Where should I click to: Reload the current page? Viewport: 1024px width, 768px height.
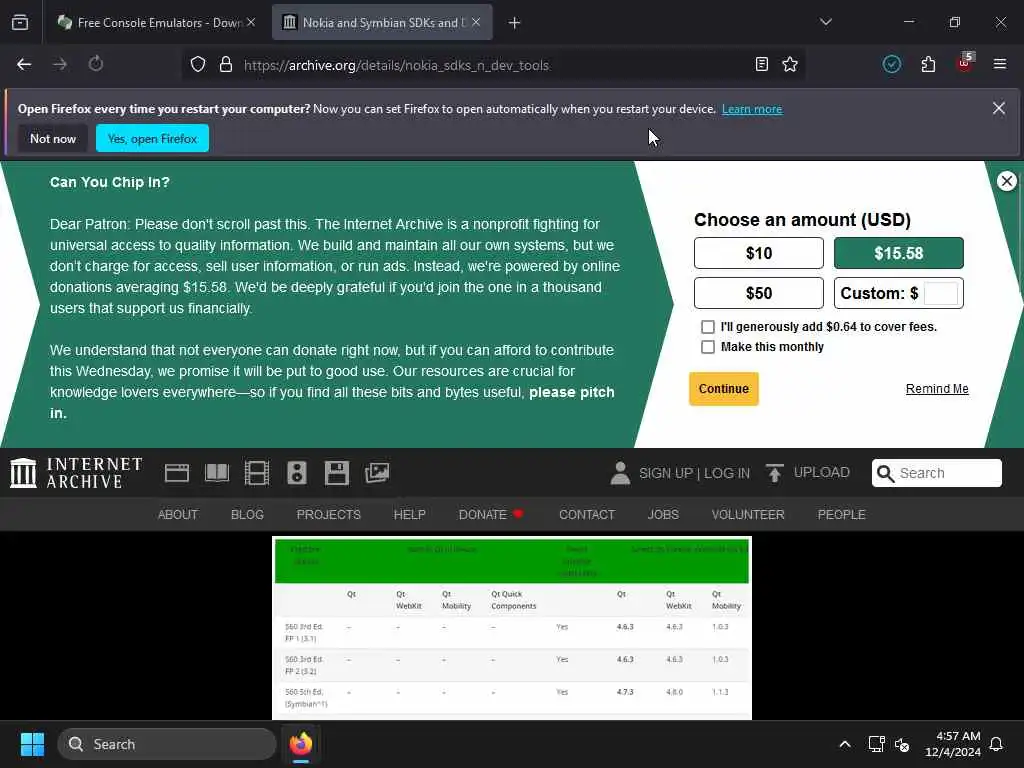pos(96,64)
